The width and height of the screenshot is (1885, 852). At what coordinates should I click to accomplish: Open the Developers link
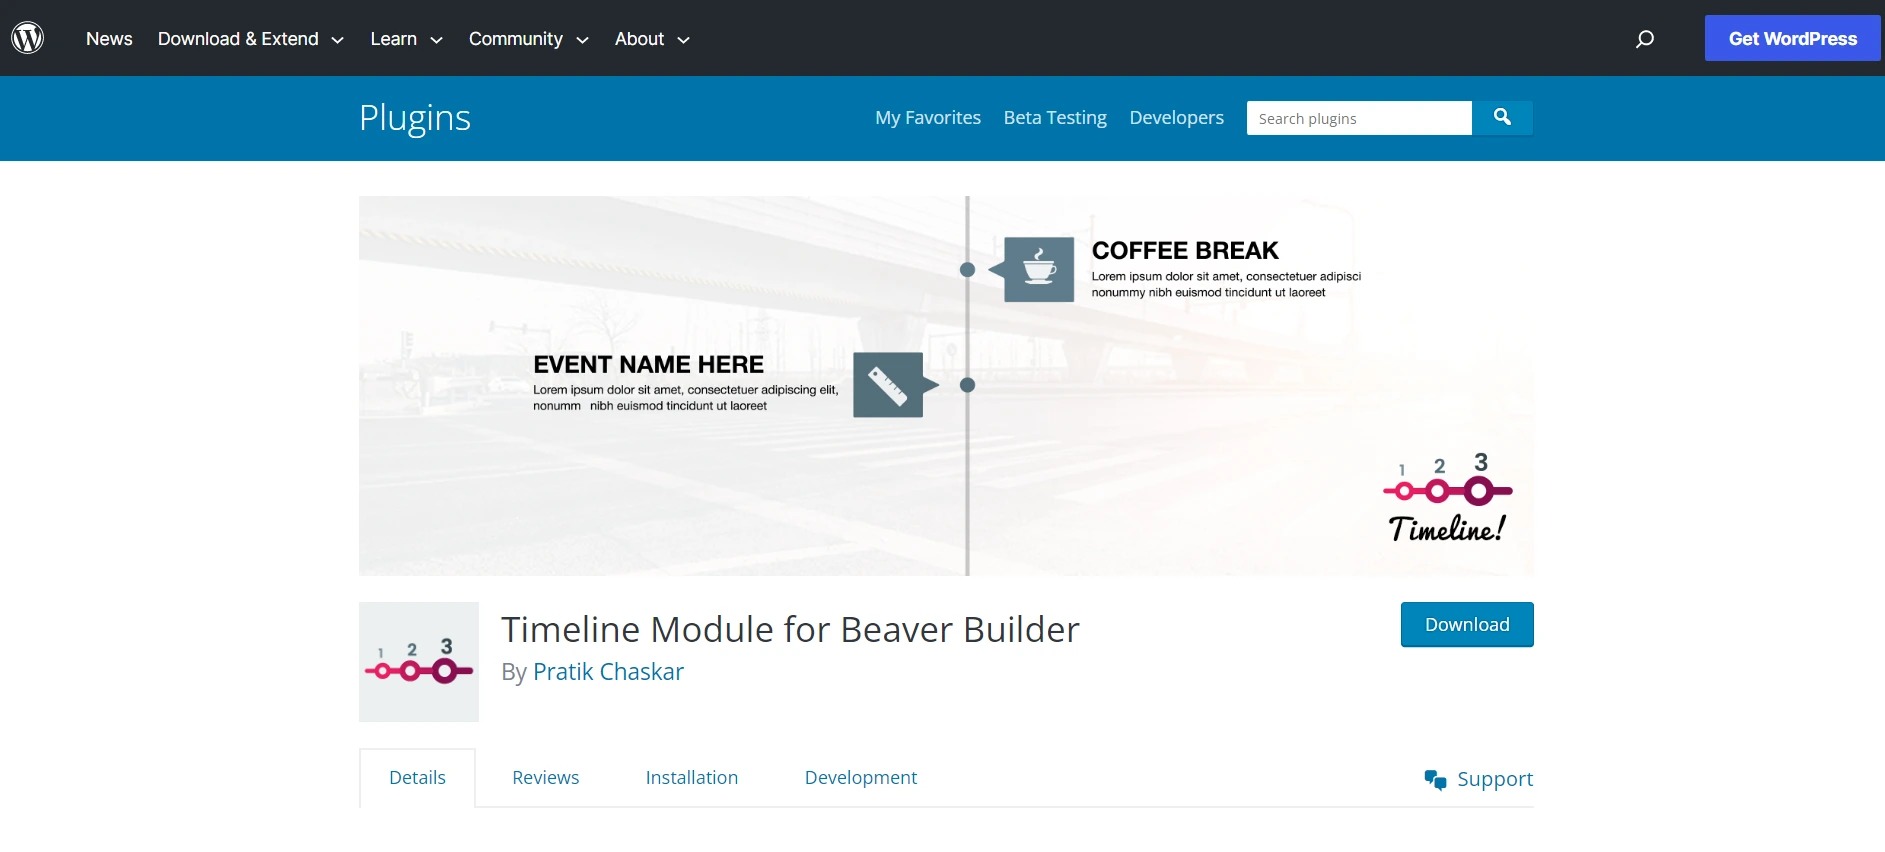[1176, 118]
